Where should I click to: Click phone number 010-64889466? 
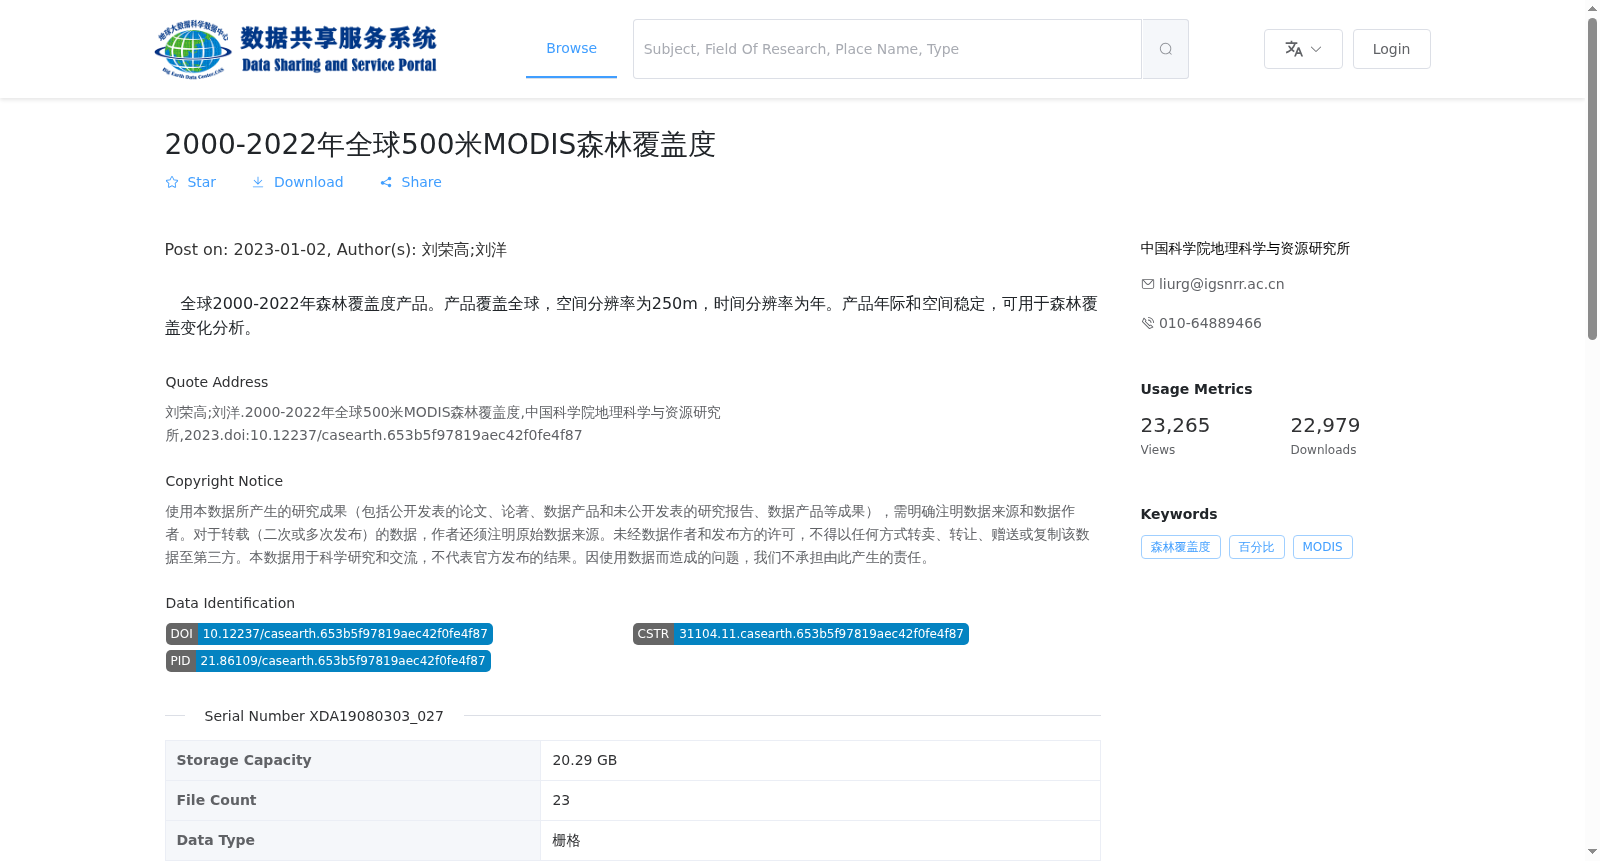pyautogui.click(x=1210, y=323)
